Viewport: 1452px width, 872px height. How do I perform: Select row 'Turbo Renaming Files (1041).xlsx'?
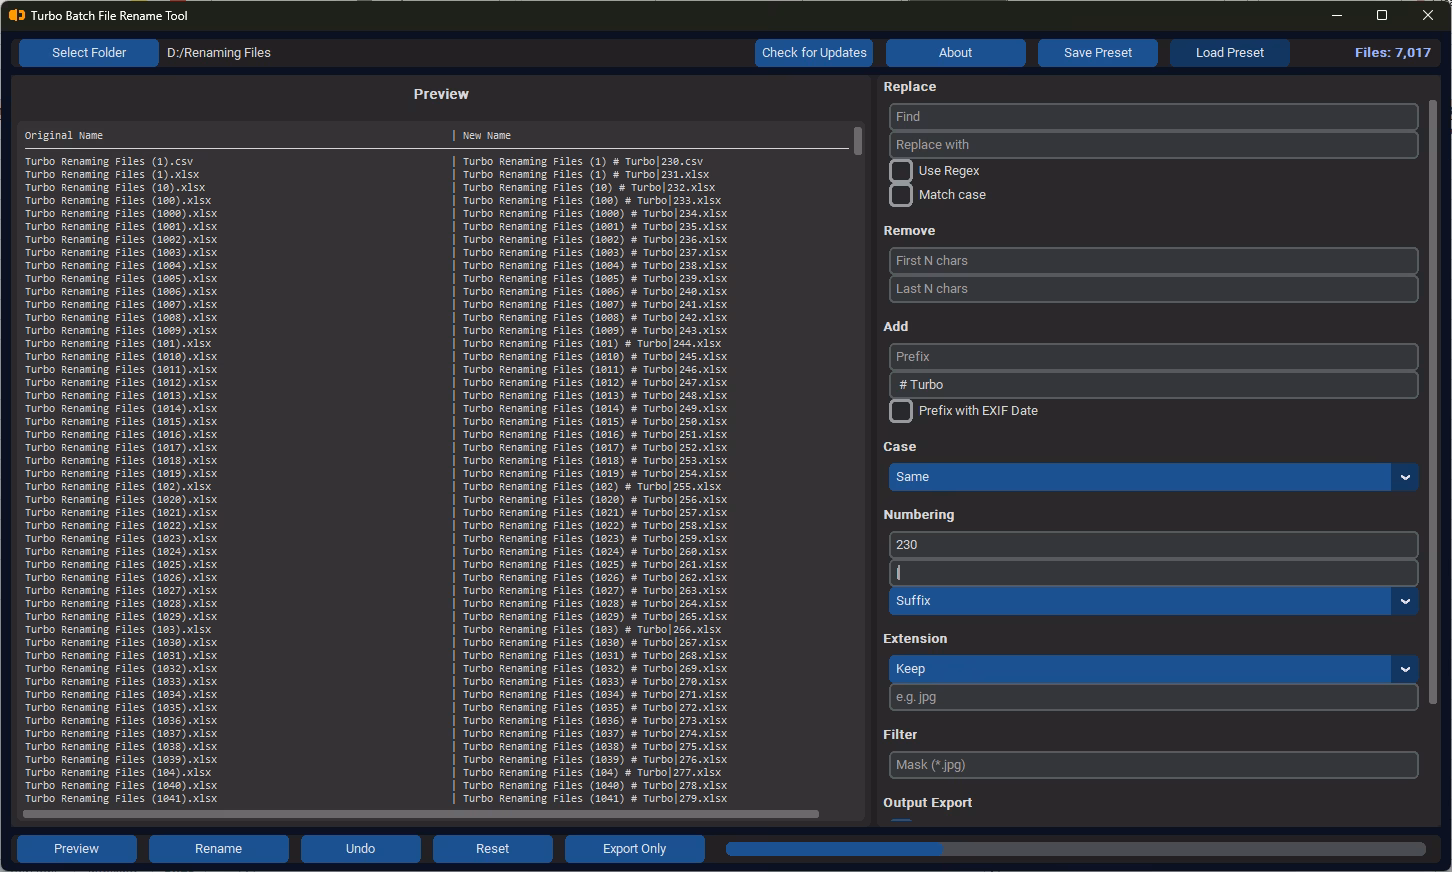click(121, 798)
